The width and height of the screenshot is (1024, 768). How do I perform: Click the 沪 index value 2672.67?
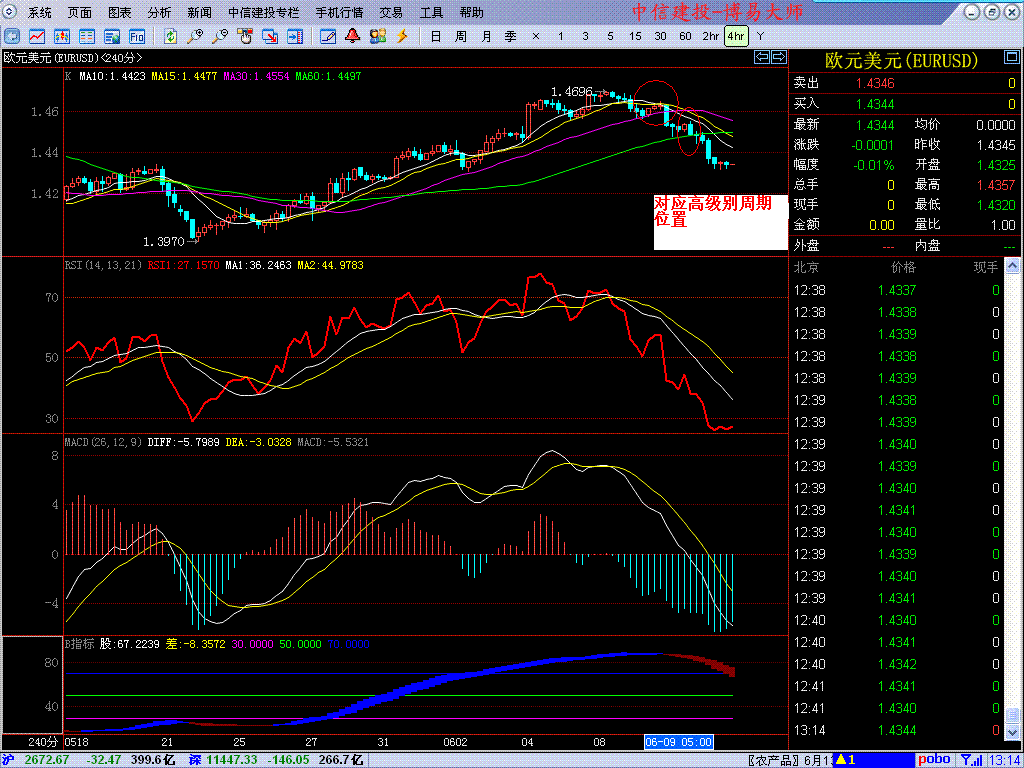(x=48, y=760)
